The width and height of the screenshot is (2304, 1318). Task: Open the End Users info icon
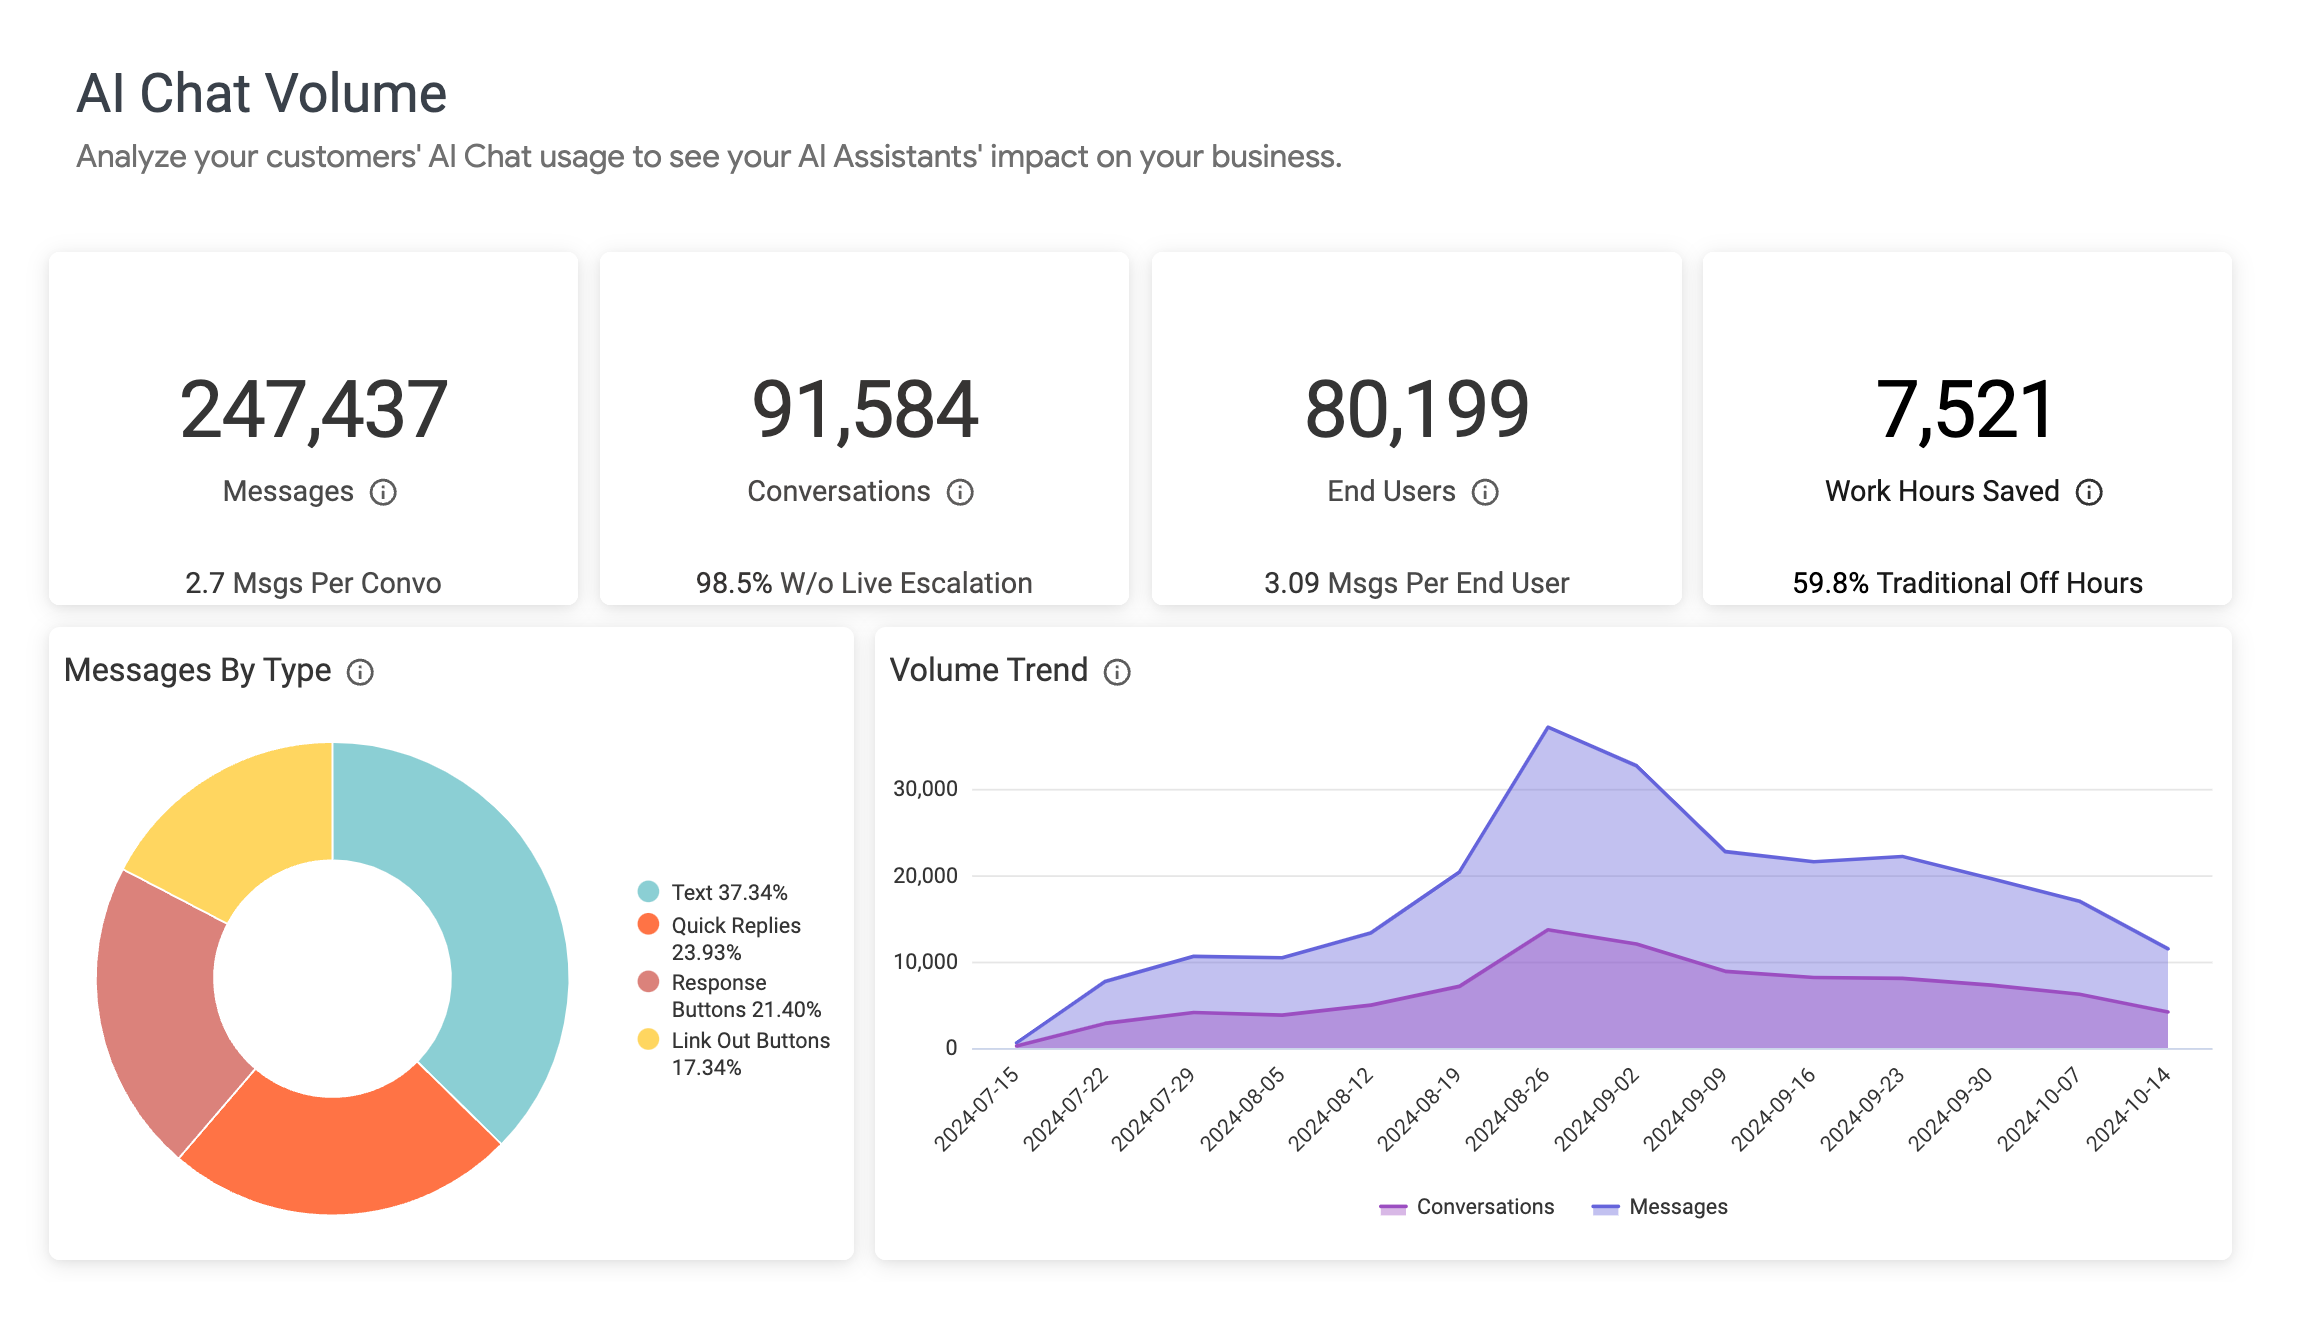click(x=1485, y=492)
